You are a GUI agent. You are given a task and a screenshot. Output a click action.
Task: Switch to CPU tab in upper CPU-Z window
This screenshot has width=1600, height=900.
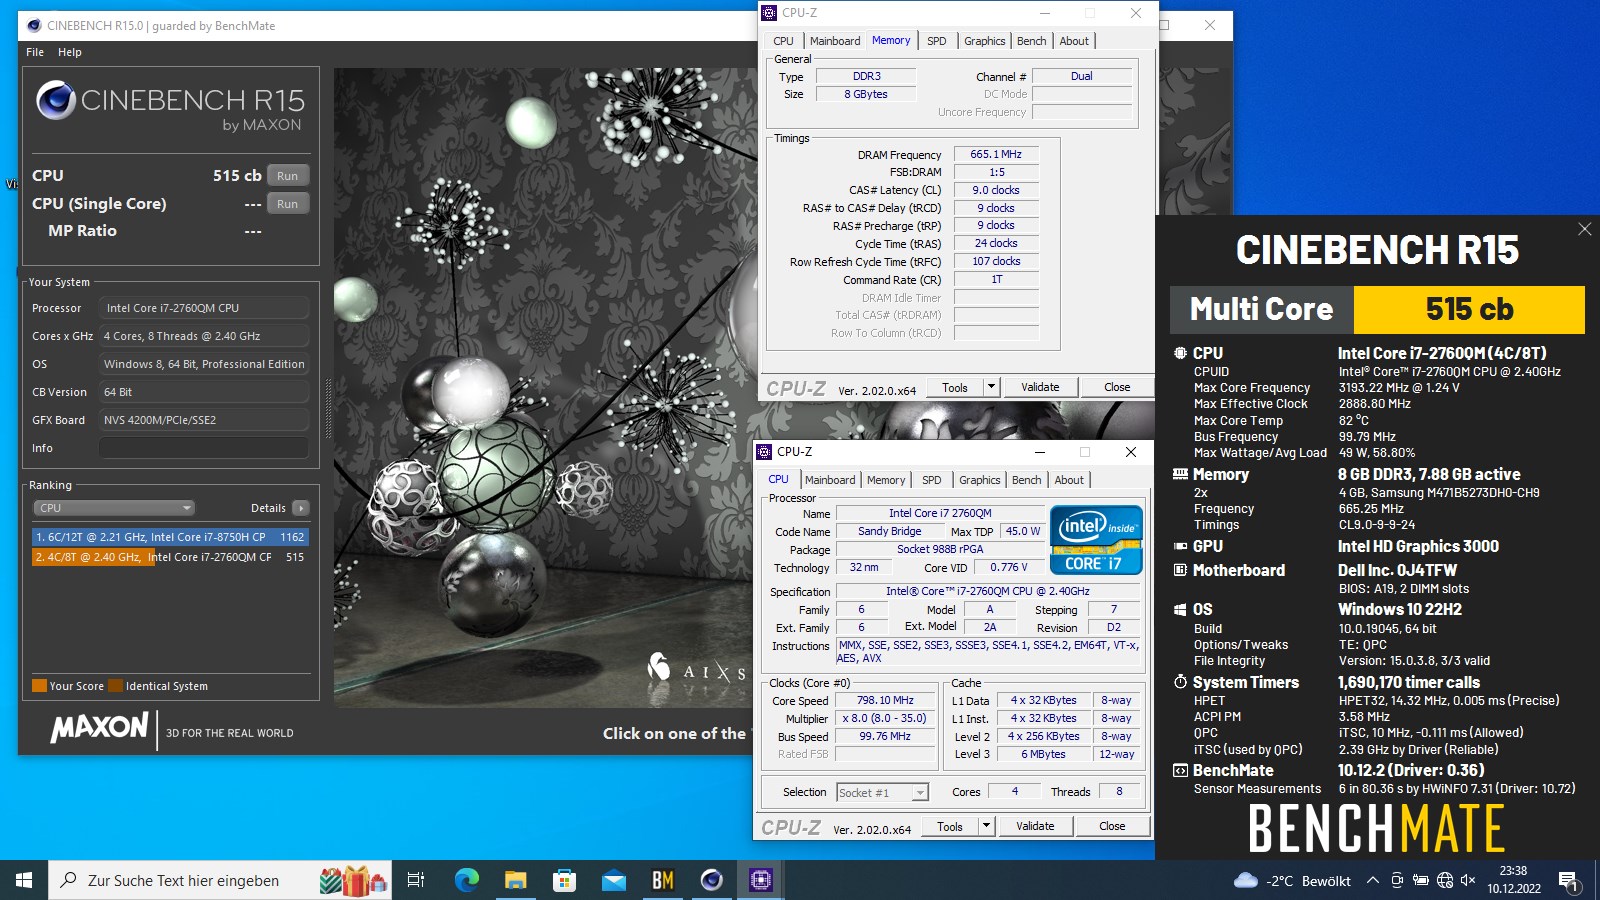pos(783,41)
